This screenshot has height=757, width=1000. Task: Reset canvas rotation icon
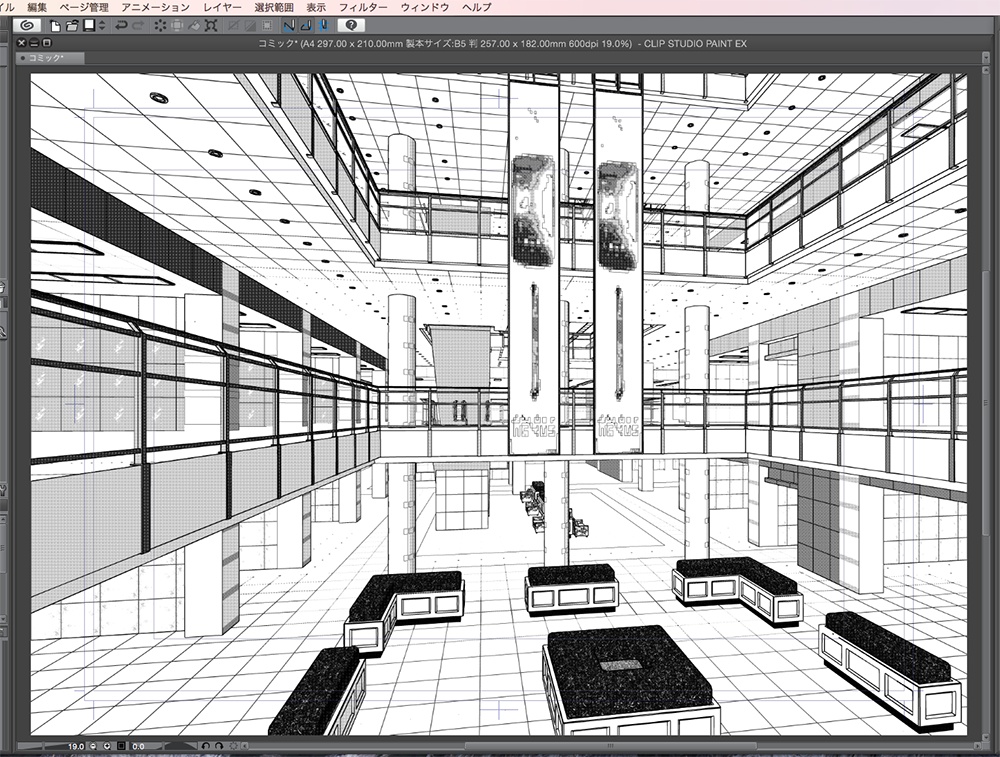(233, 746)
